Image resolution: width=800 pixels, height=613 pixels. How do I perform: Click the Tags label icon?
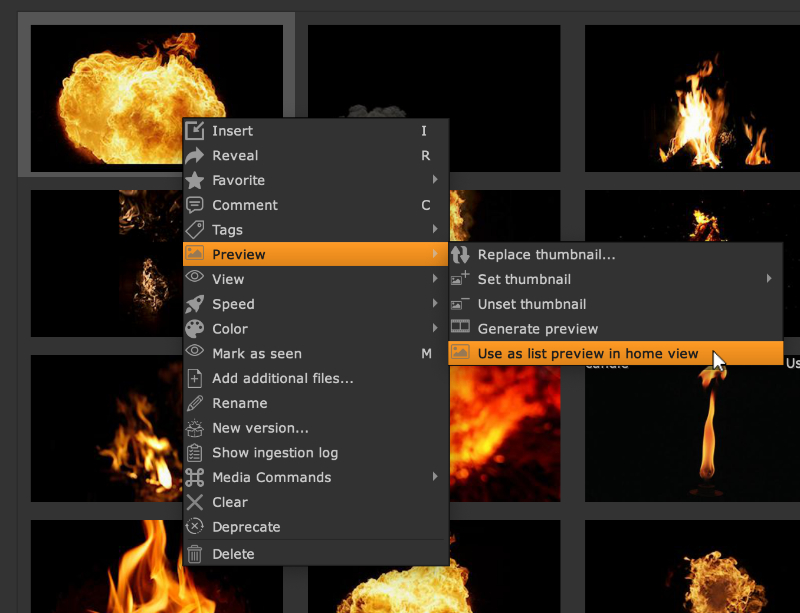(x=195, y=230)
